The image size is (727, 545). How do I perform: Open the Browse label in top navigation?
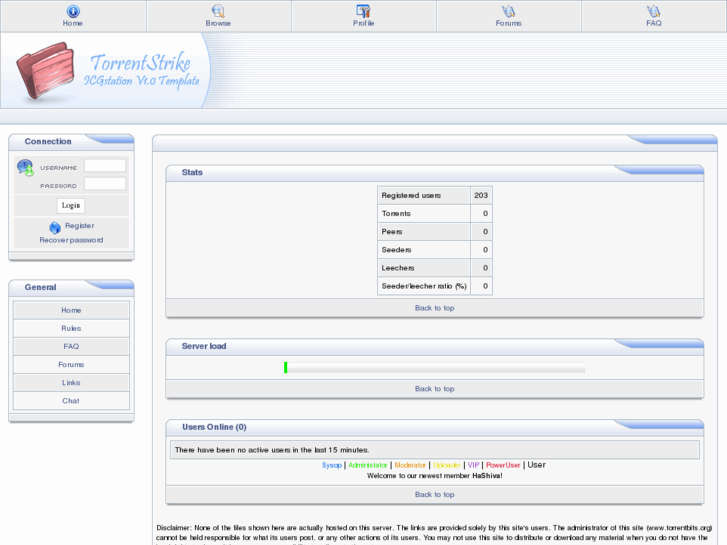pos(218,23)
